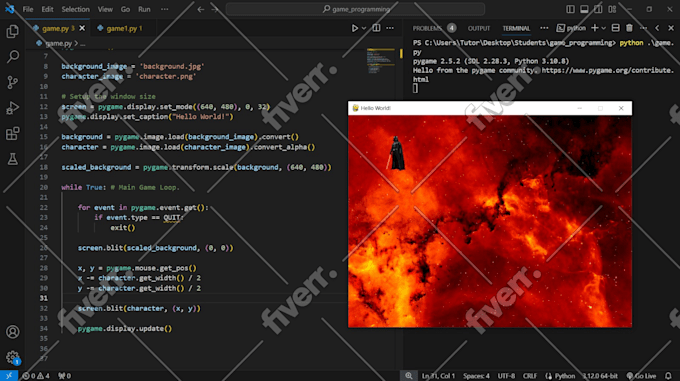This screenshot has width=680, height=381.
Task: Open the View menu
Action: (x=105, y=9)
